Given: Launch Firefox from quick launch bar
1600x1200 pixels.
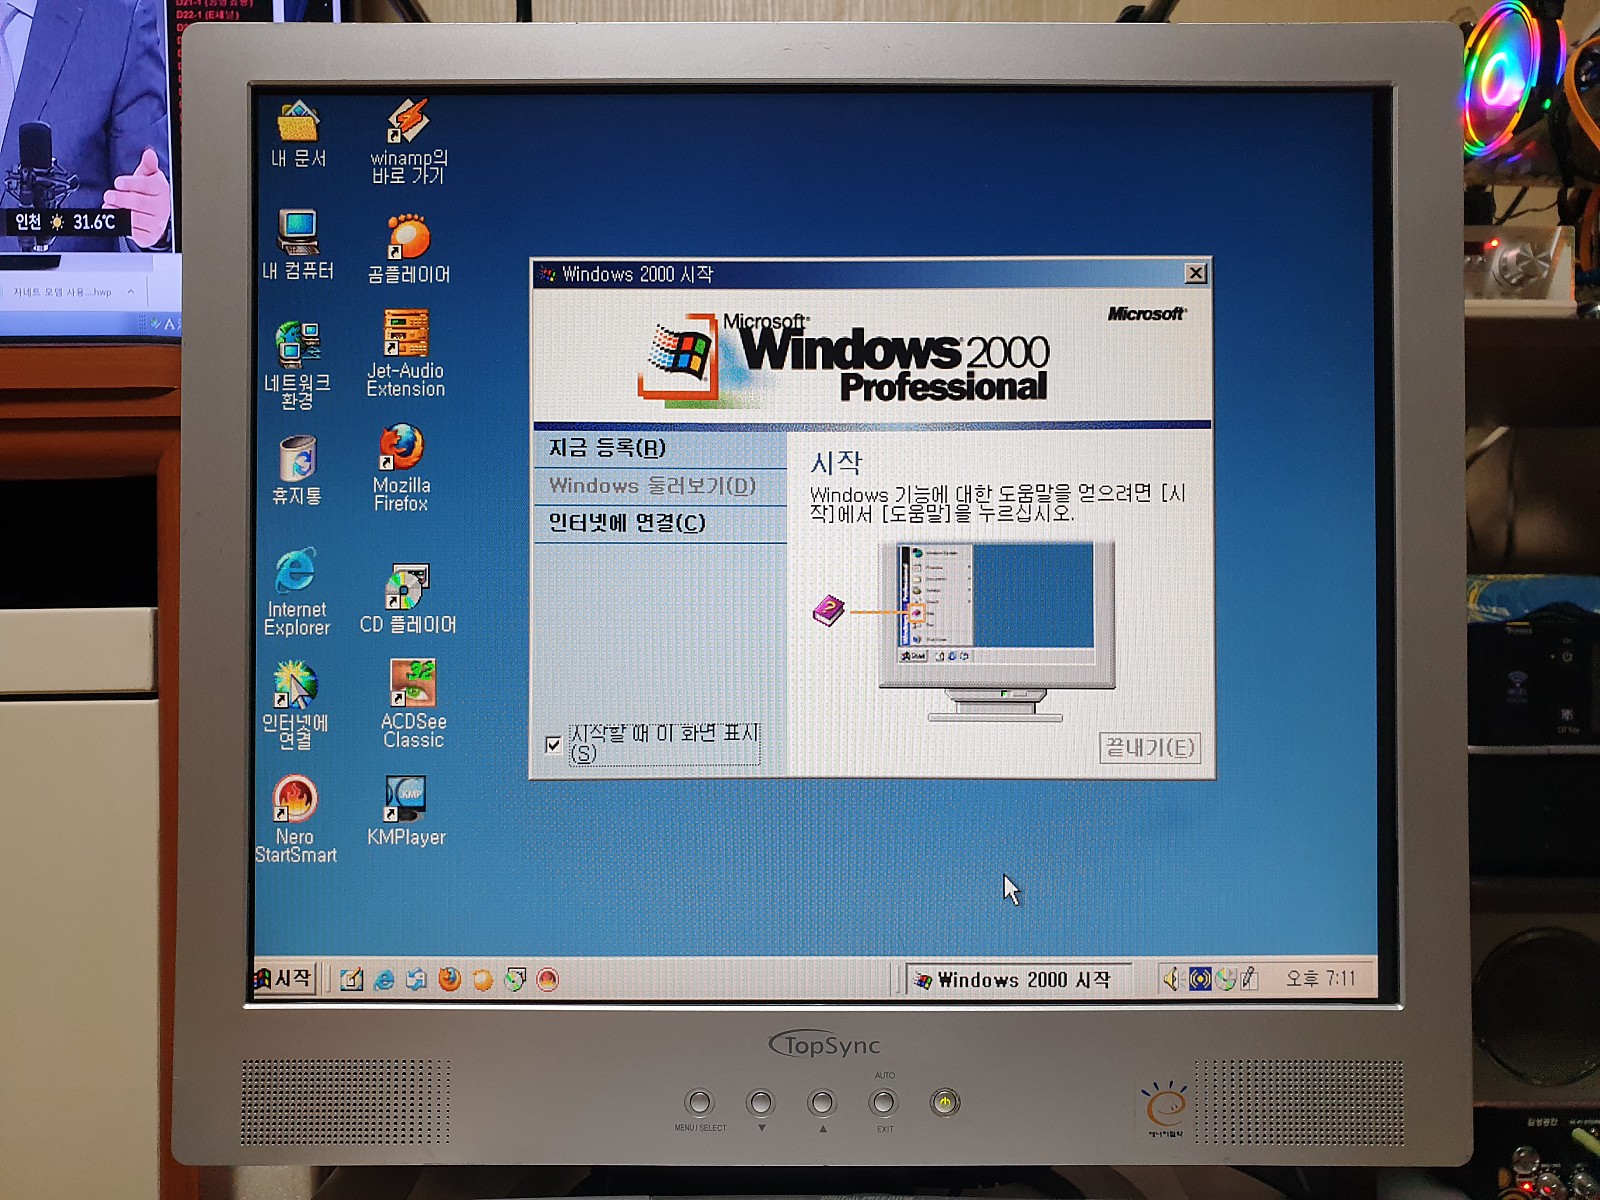Looking at the screenshot, I should click(450, 979).
